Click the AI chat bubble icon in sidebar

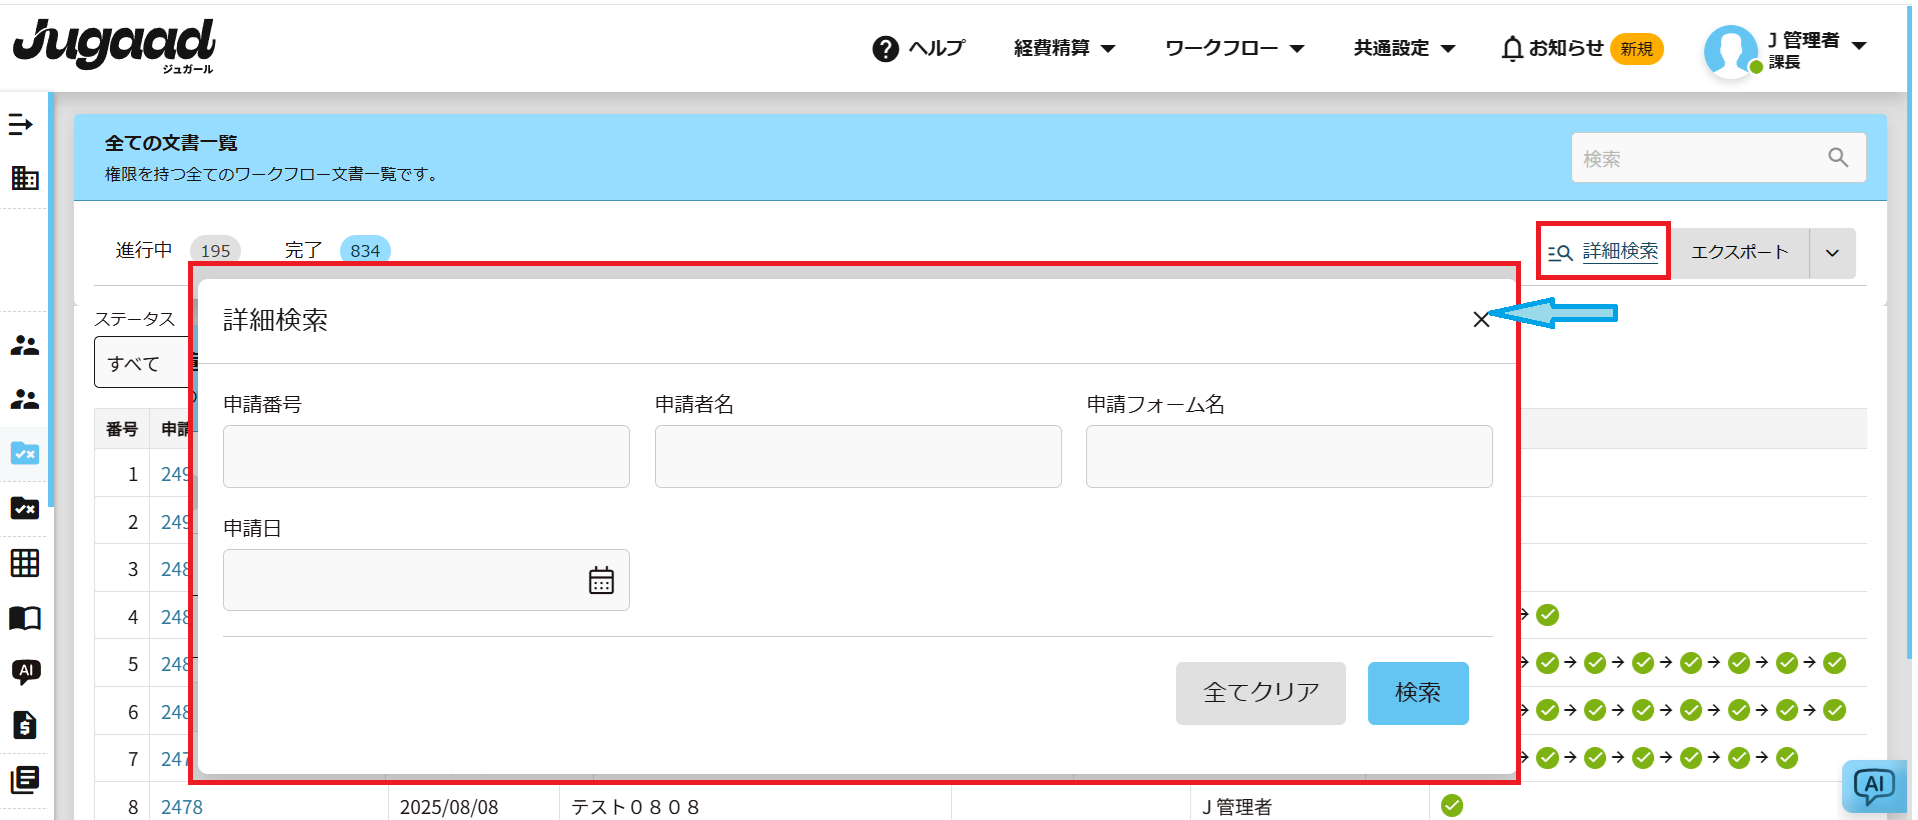click(25, 671)
